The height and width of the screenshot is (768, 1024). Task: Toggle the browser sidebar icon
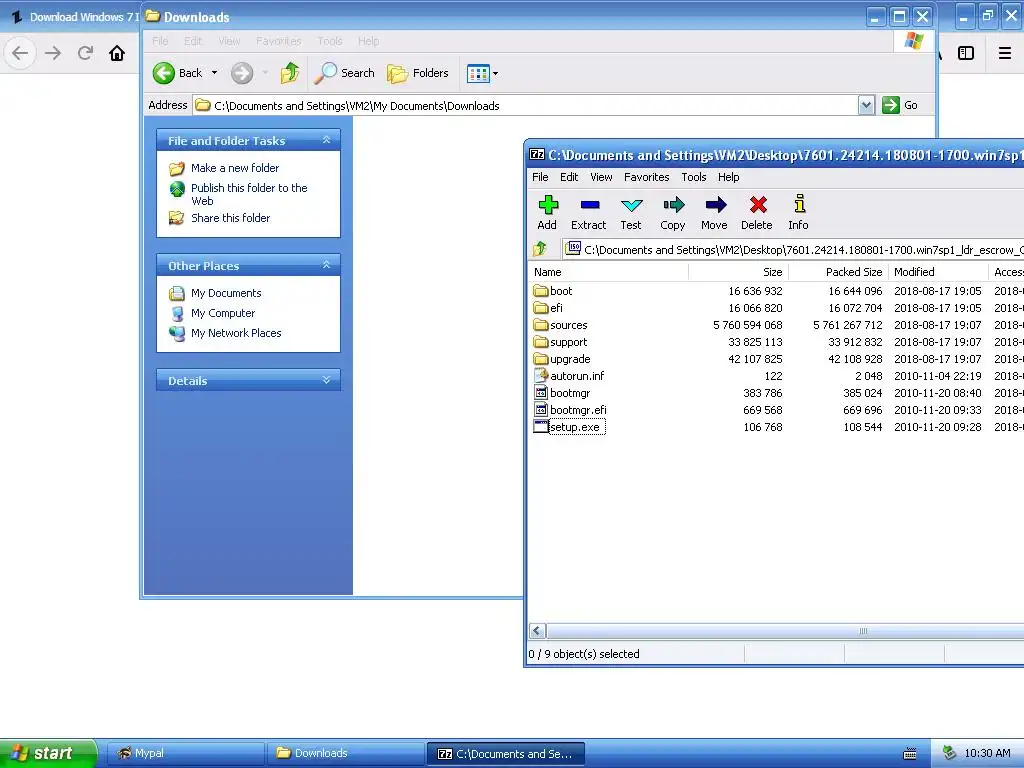[x=966, y=53]
